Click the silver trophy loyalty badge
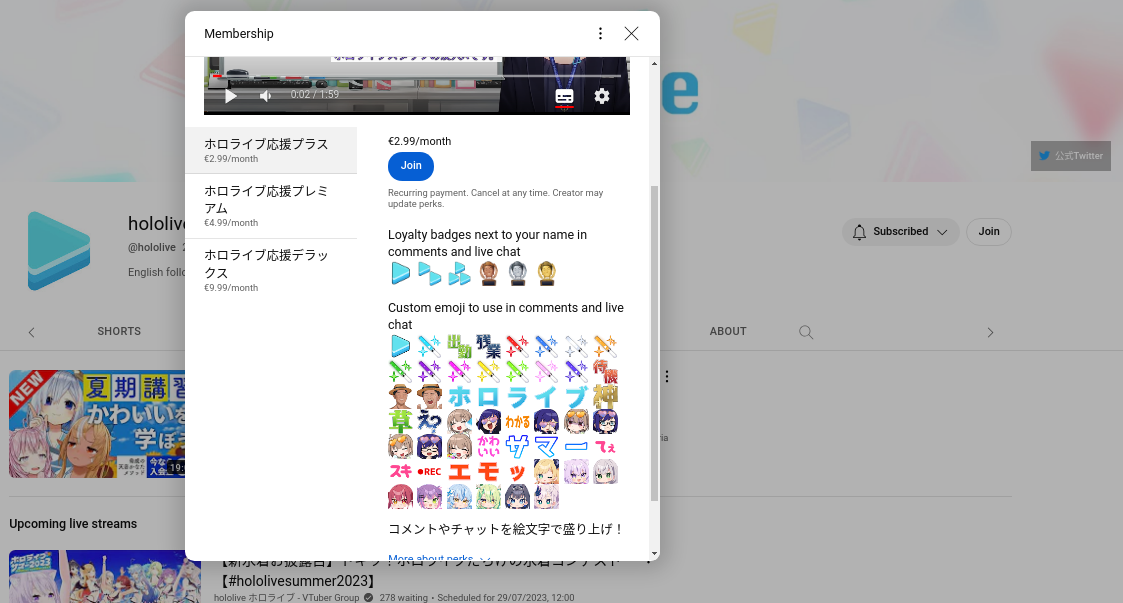Screen dimensions: 1123x603 pyautogui.click(x=517, y=273)
